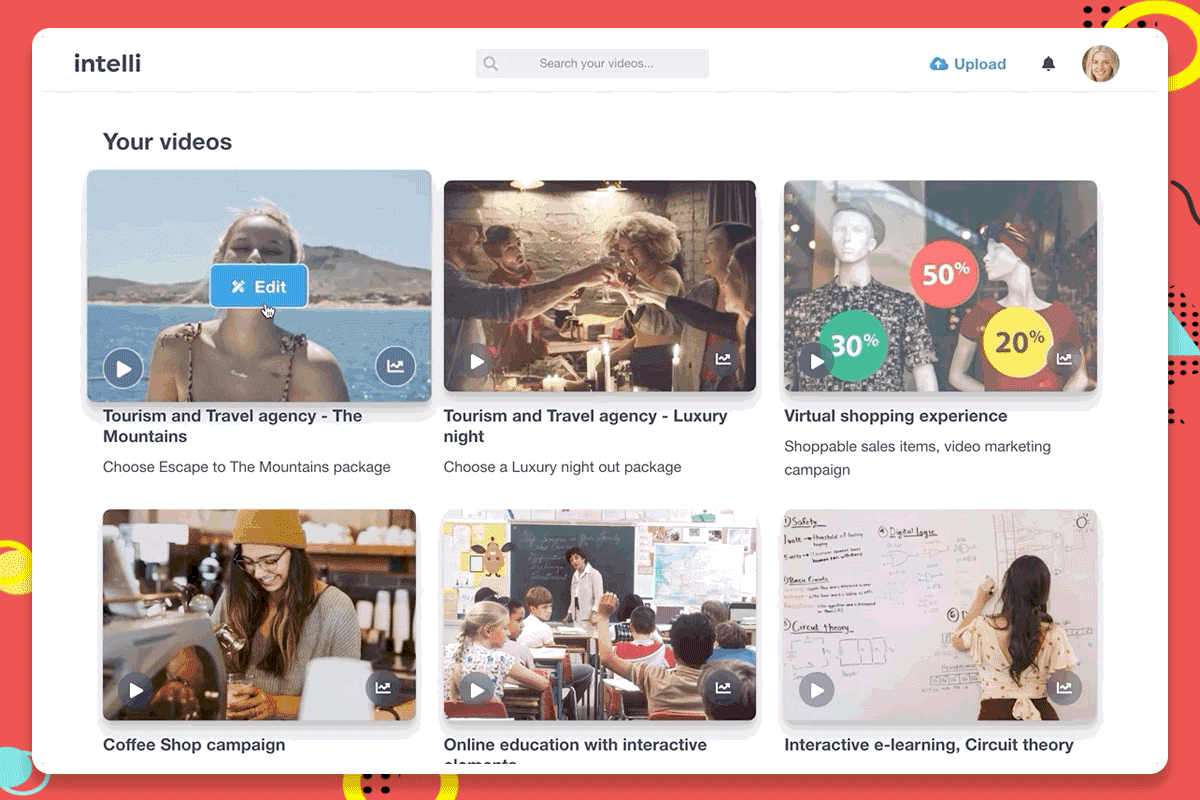The width and height of the screenshot is (1200, 800).
Task: Click the Upload button
Action: [x=968, y=64]
